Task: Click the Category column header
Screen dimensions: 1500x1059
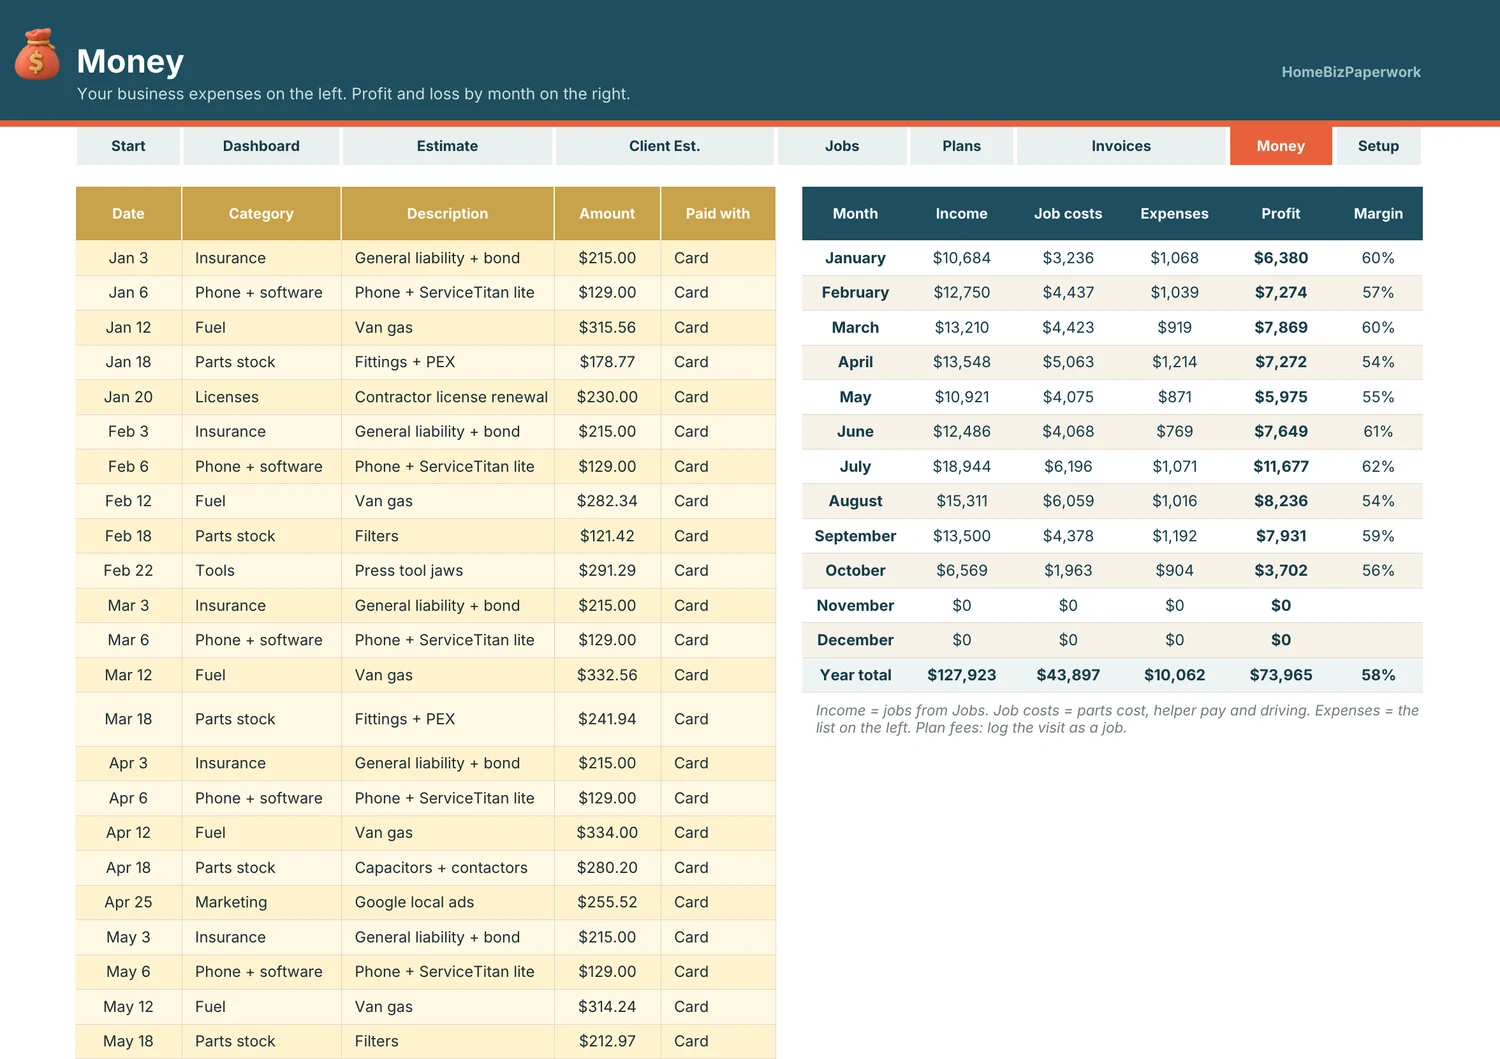Action: [261, 213]
